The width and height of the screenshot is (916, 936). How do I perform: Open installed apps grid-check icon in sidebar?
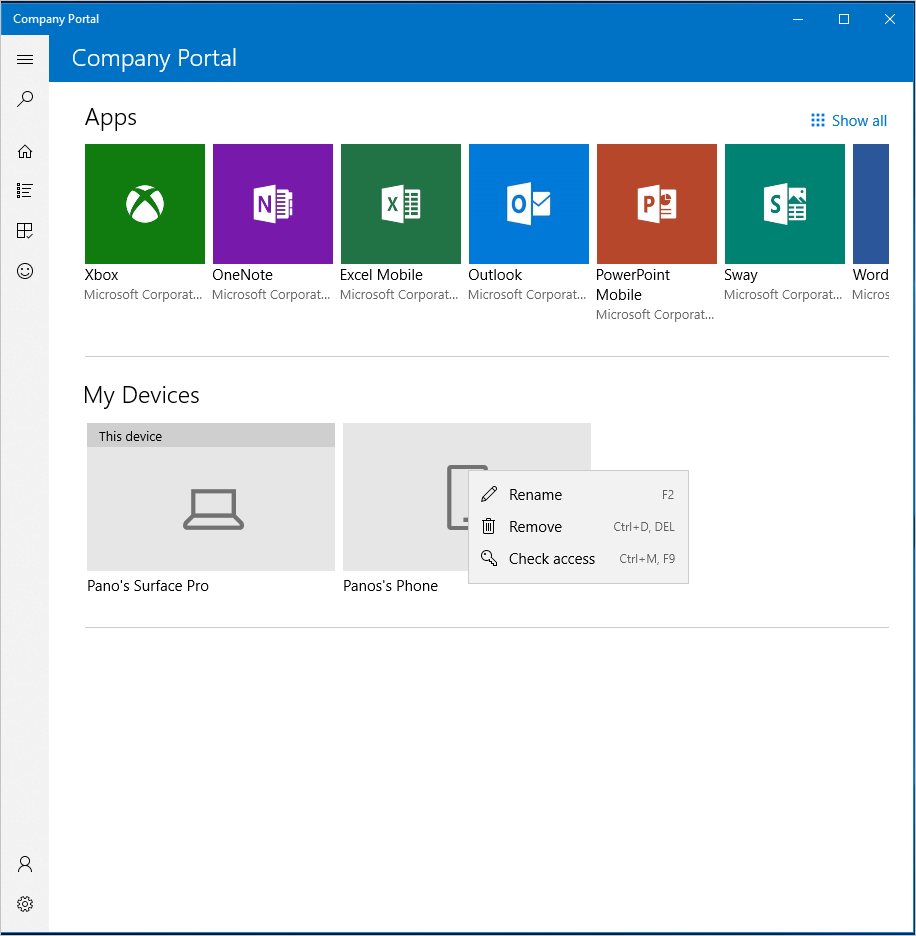pos(24,230)
